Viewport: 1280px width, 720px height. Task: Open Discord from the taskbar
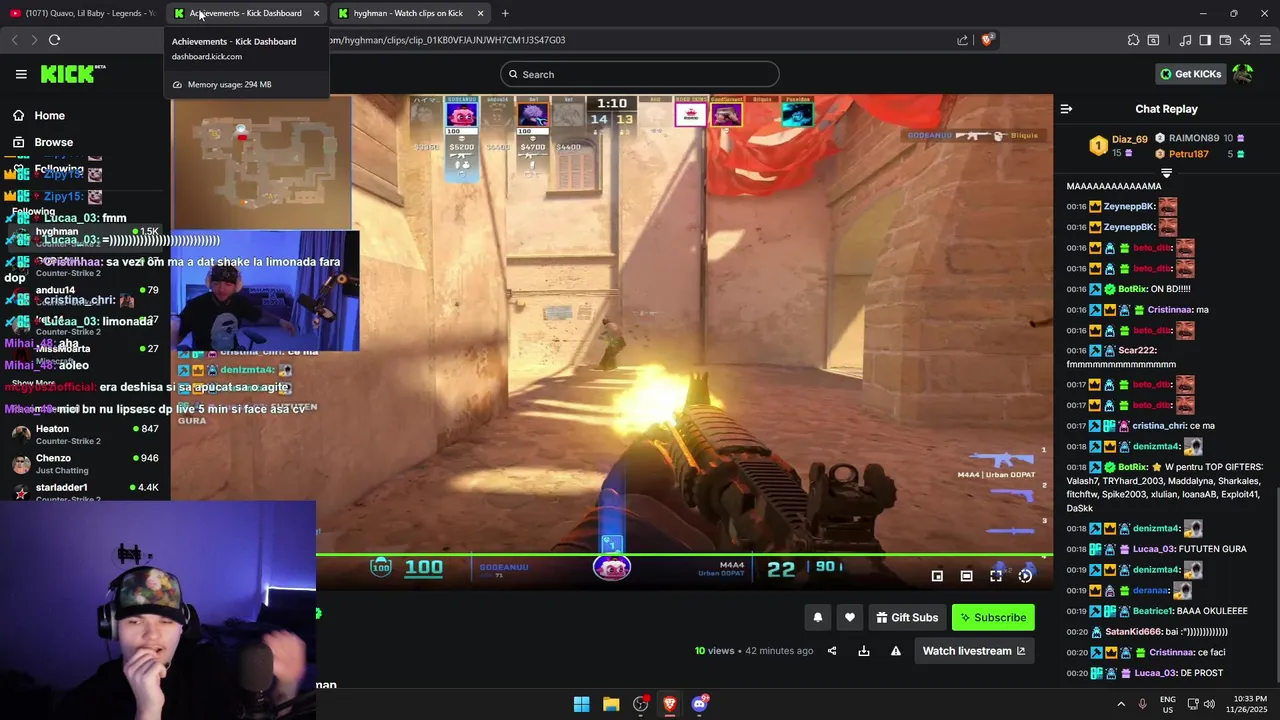699,704
